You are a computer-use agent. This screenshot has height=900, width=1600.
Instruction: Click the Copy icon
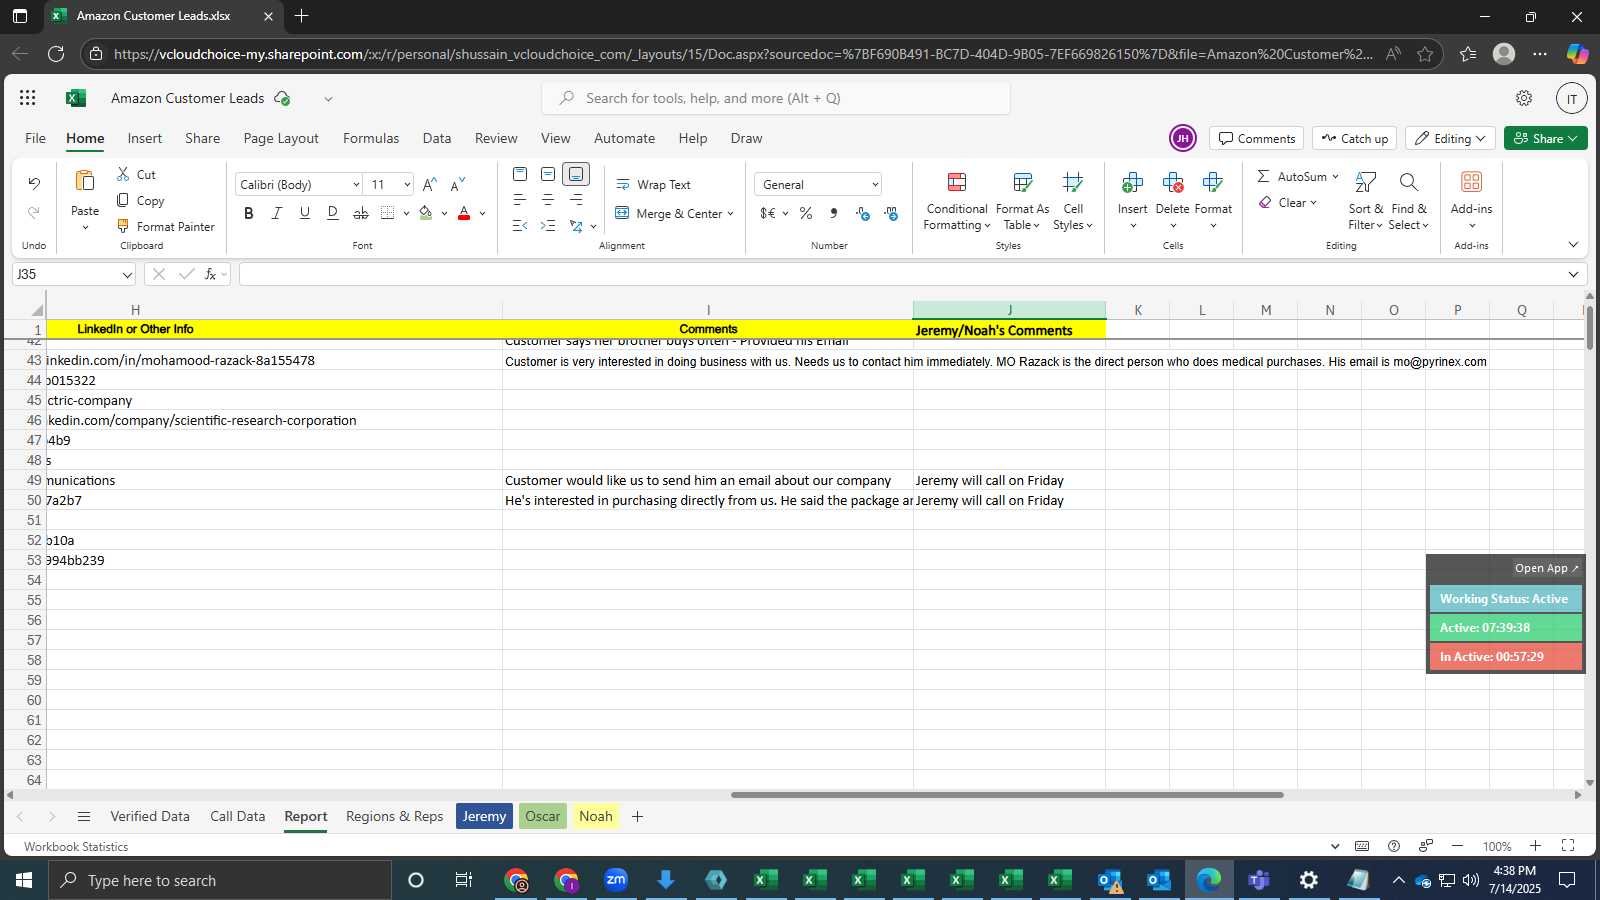[x=123, y=200]
